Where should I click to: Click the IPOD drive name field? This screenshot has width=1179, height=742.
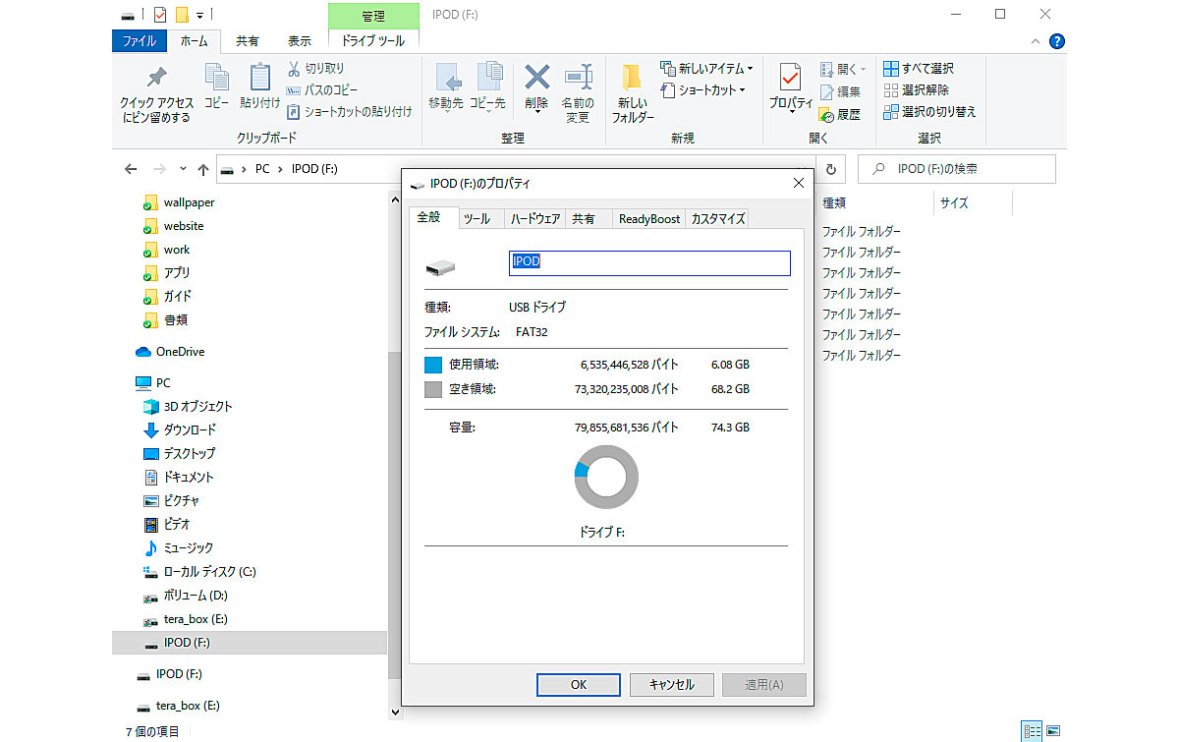point(649,262)
